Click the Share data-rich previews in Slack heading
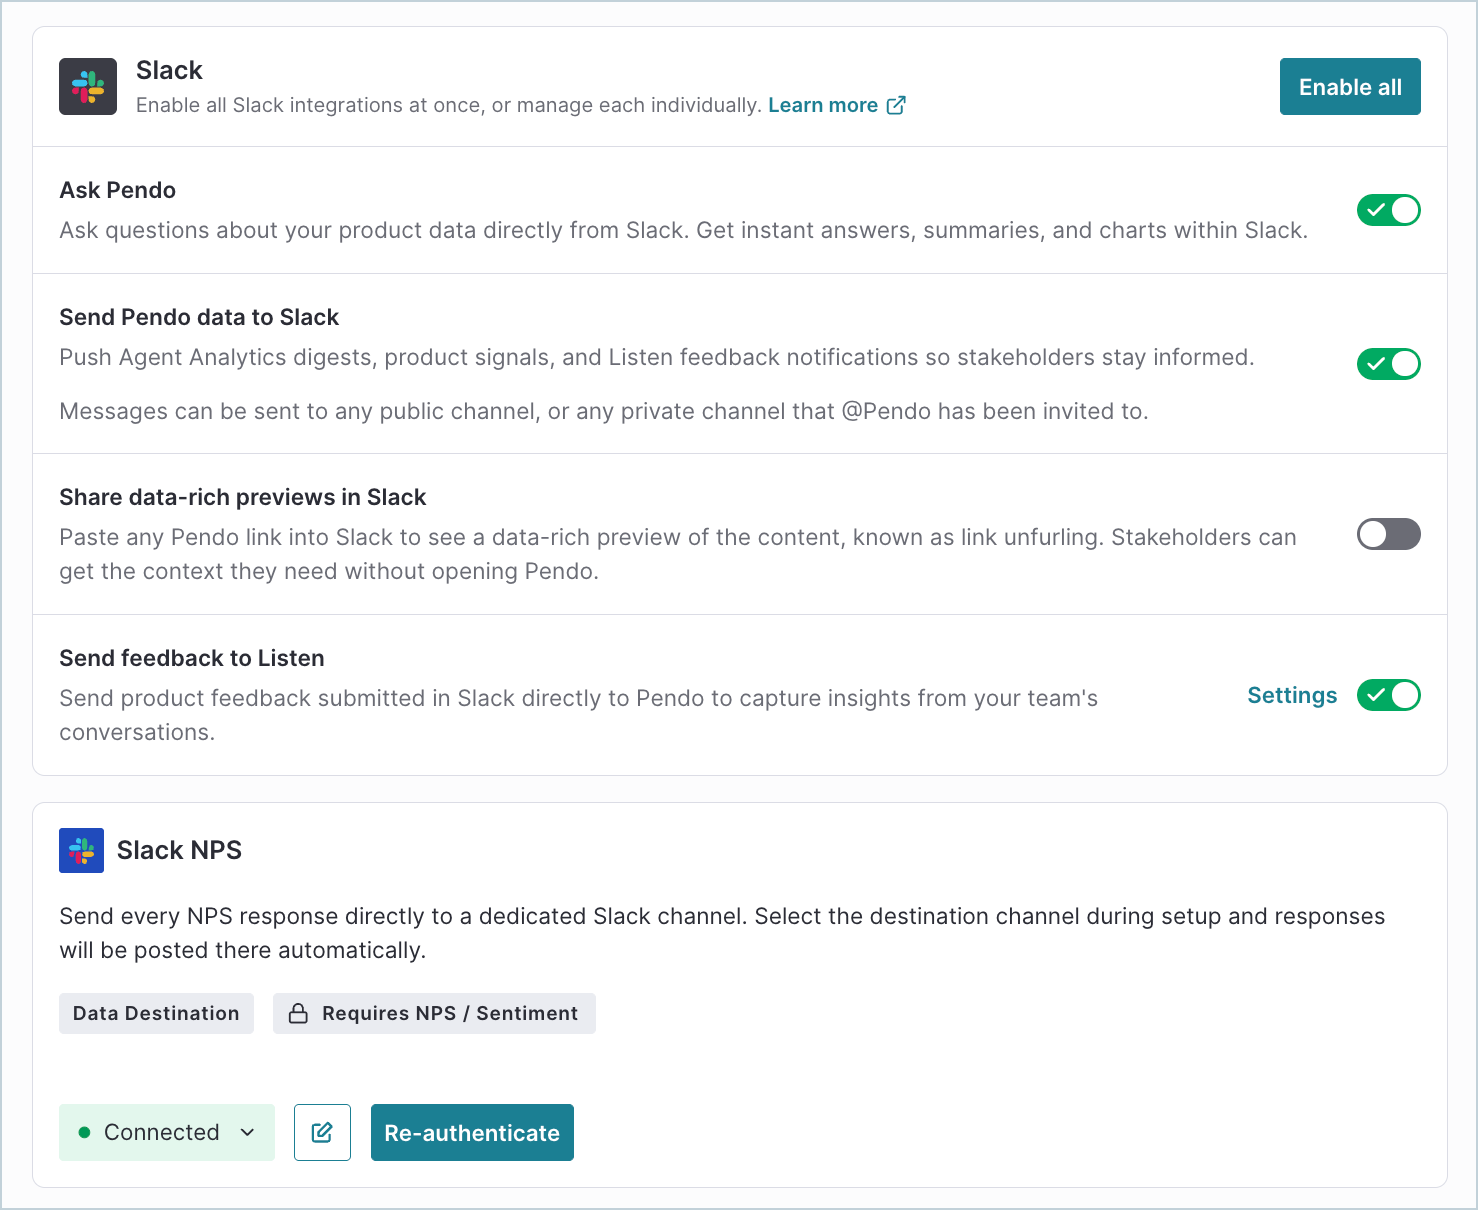The image size is (1478, 1210). point(243,497)
